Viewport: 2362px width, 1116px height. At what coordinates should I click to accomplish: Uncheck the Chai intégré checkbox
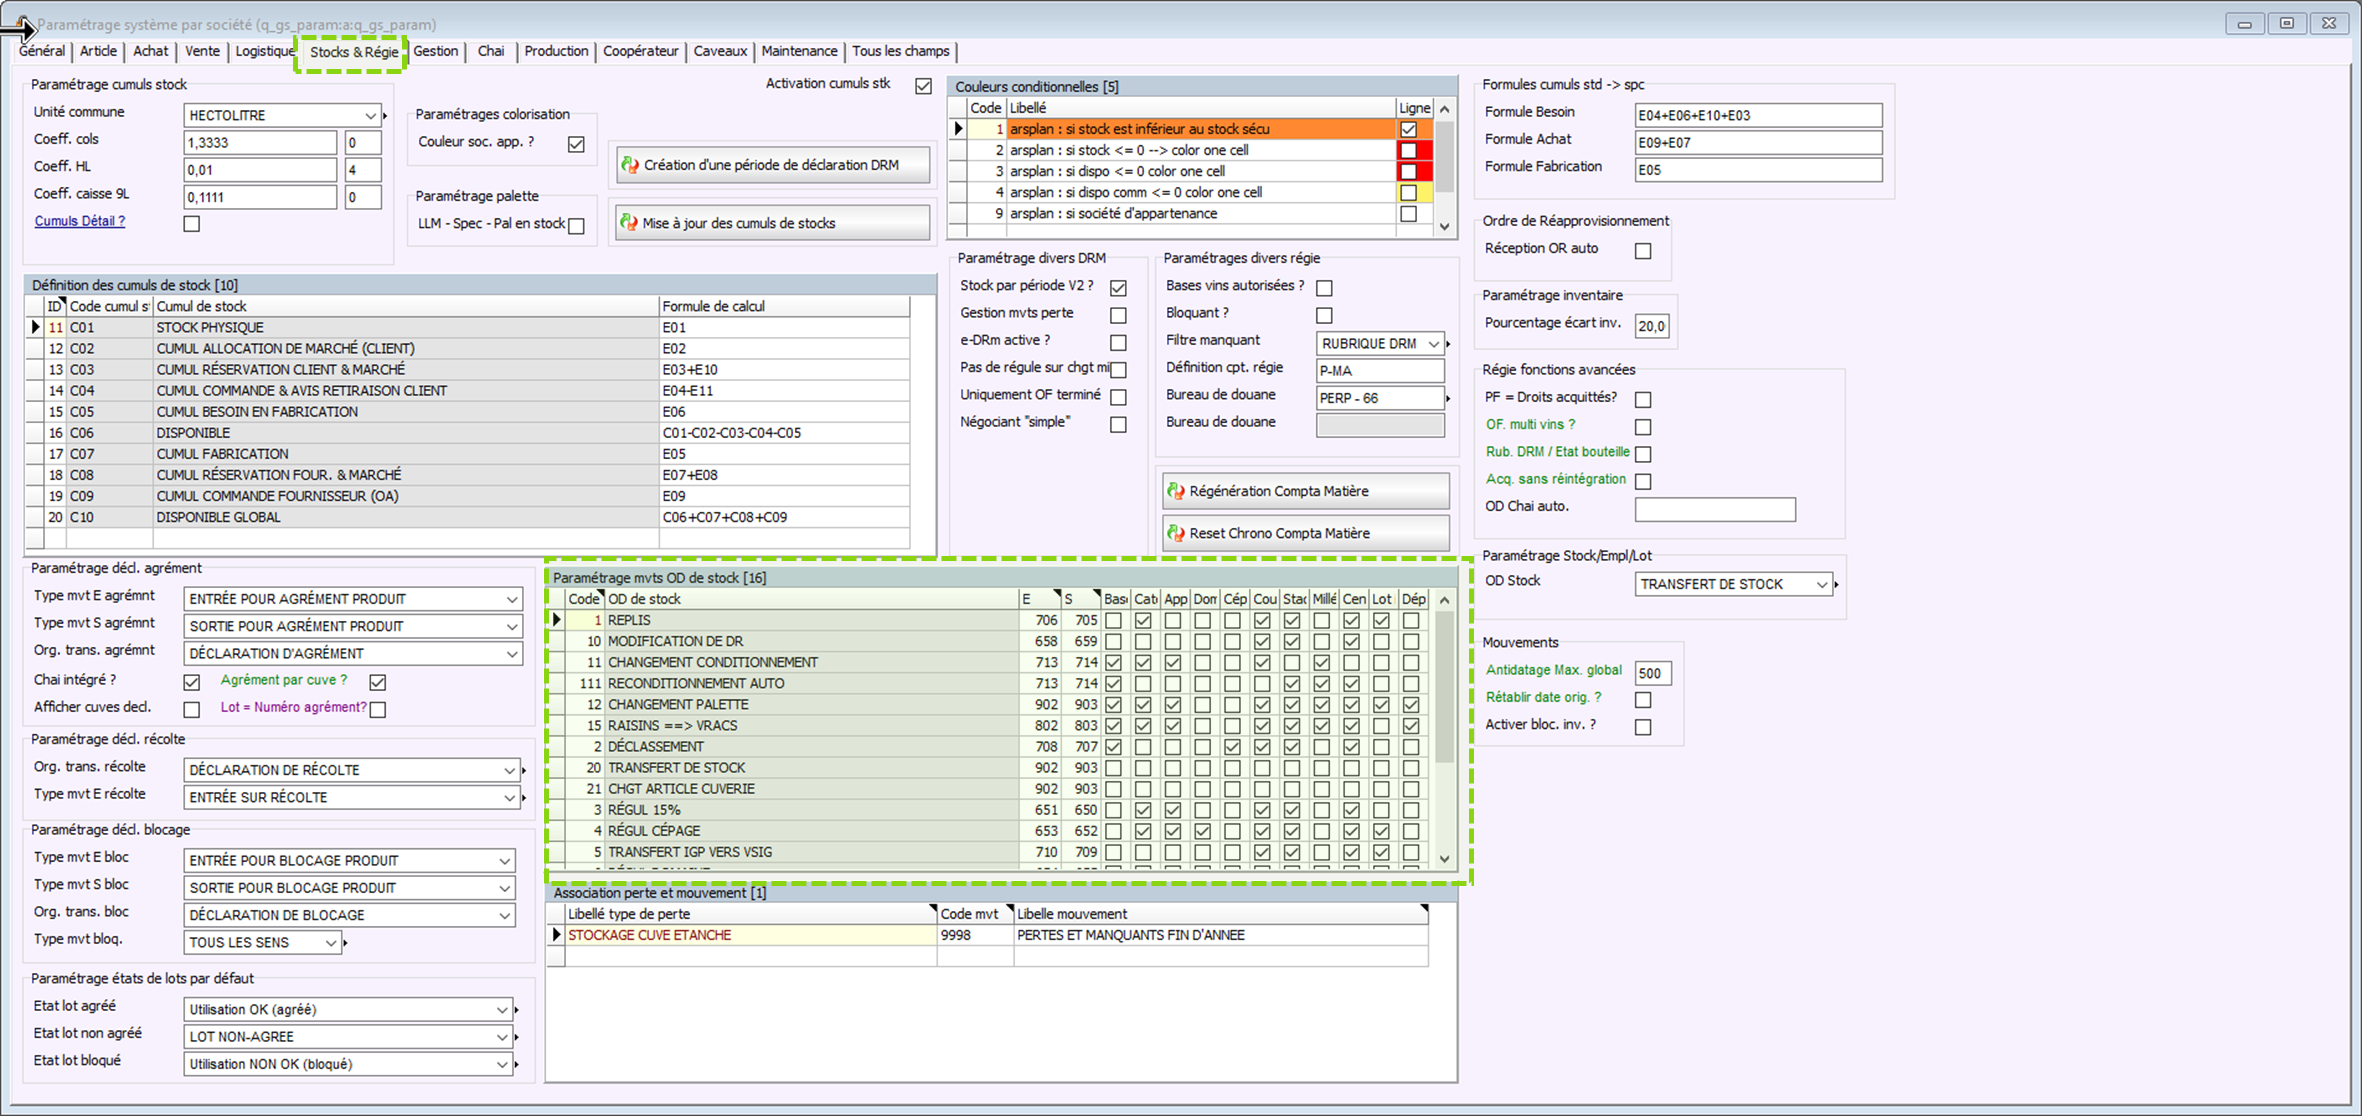192,682
